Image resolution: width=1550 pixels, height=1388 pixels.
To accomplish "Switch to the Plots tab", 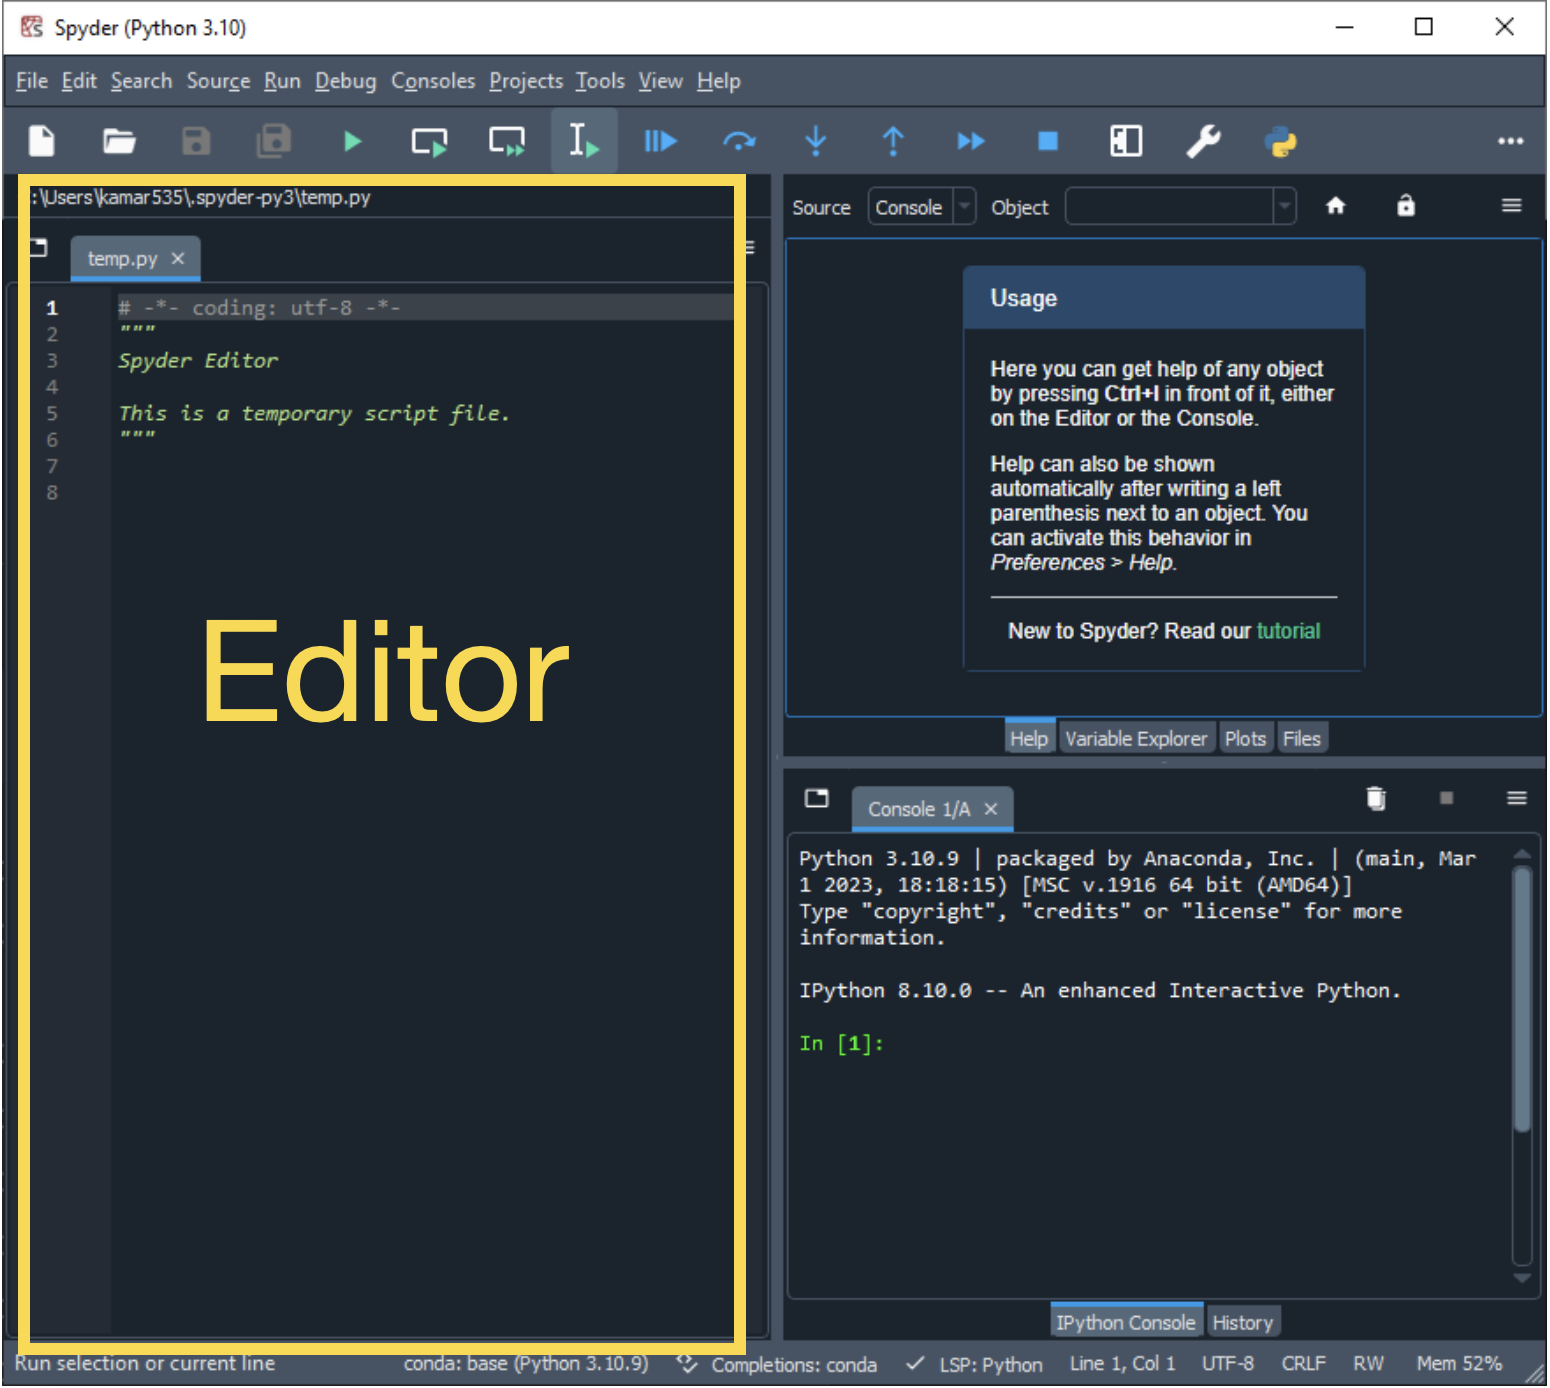I will pyautogui.click(x=1245, y=738).
